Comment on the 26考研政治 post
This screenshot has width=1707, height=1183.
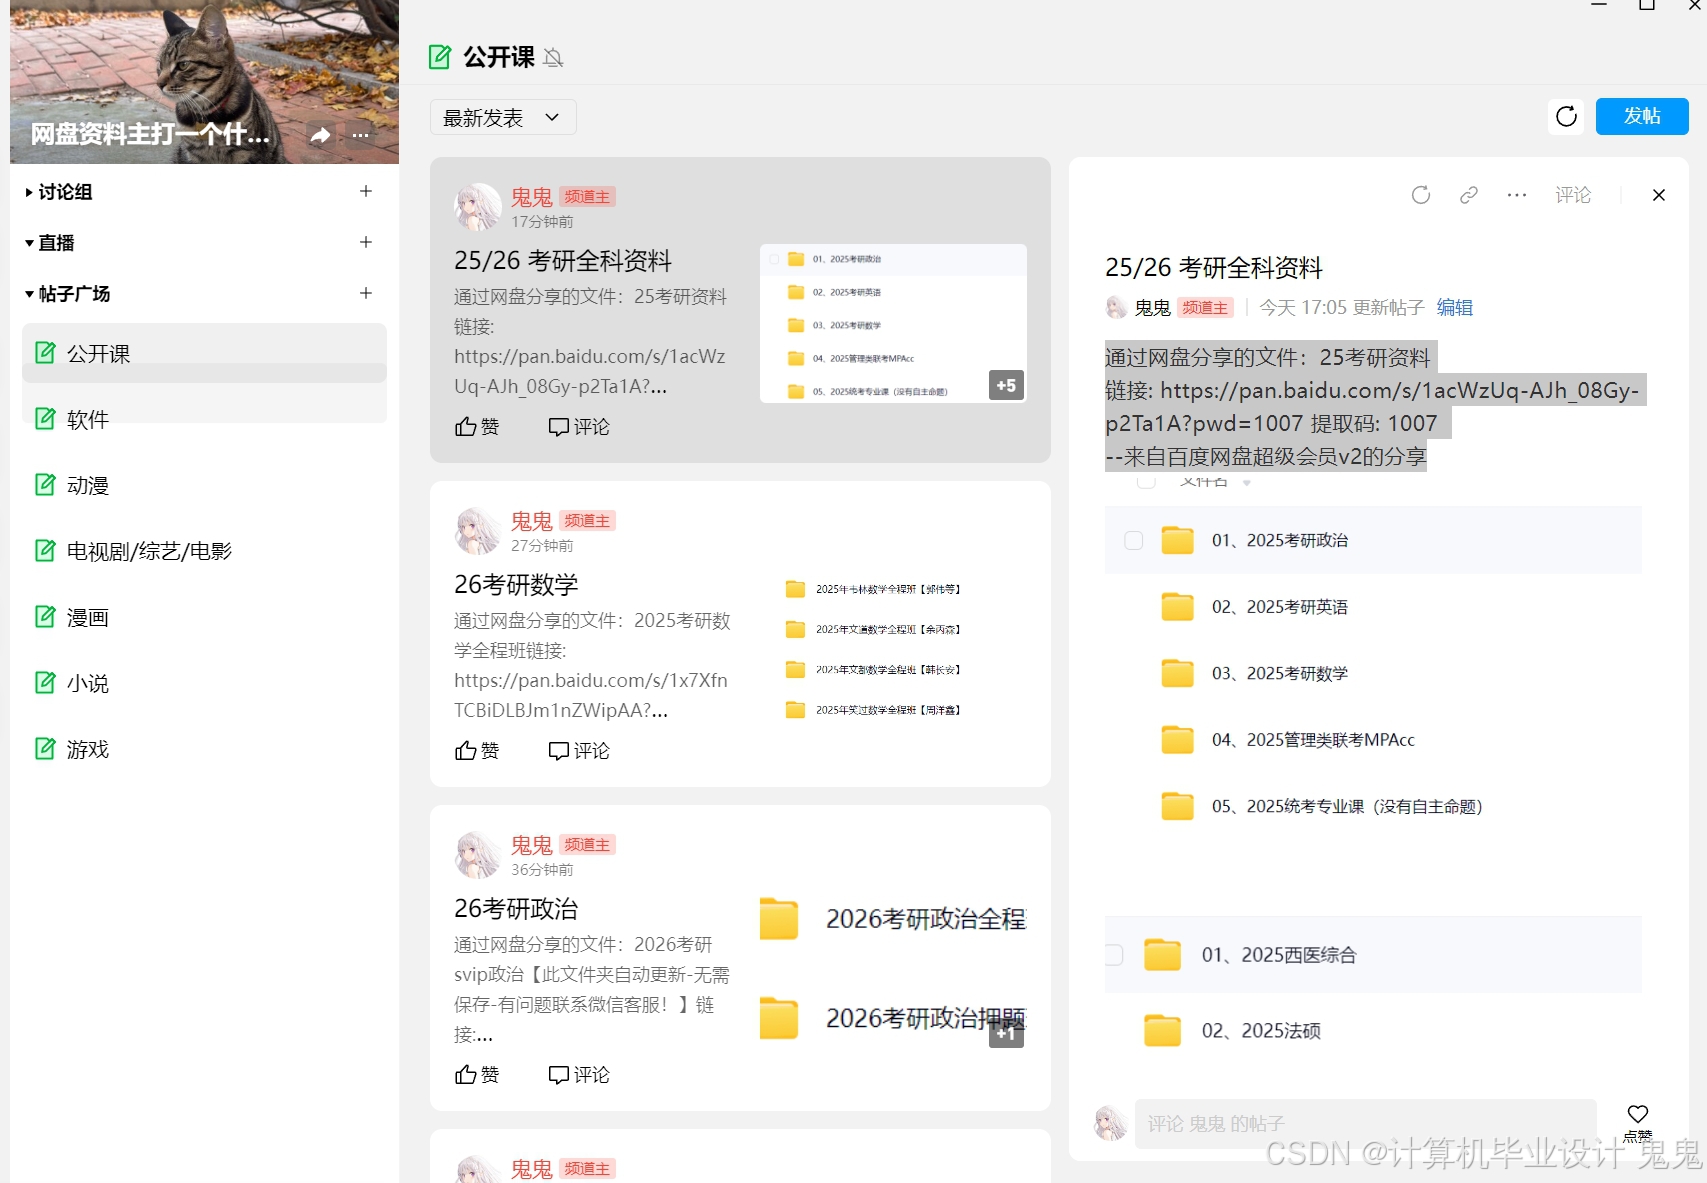click(x=579, y=1075)
